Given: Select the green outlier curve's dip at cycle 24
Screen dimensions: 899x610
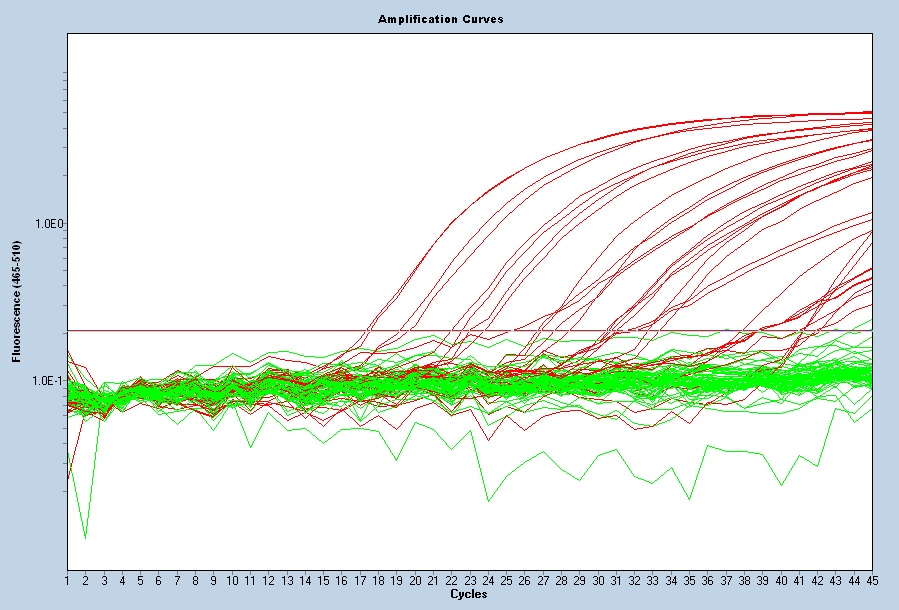Looking at the screenshot, I should [488, 500].
